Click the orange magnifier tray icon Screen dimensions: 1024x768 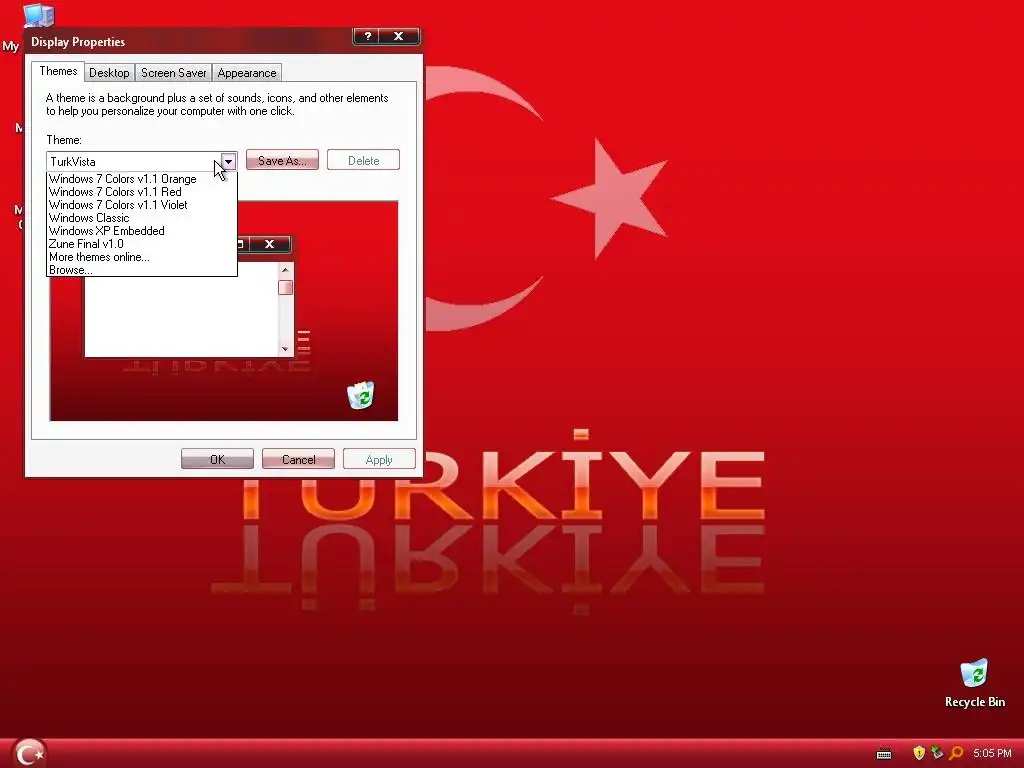(956, 753)
